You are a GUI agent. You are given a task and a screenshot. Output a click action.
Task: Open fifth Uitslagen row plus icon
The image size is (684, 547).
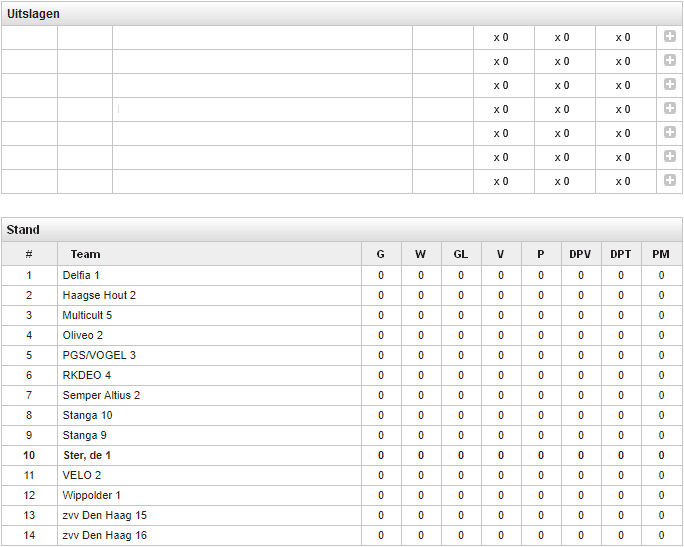pyautogui.click(x=670, y=133)
